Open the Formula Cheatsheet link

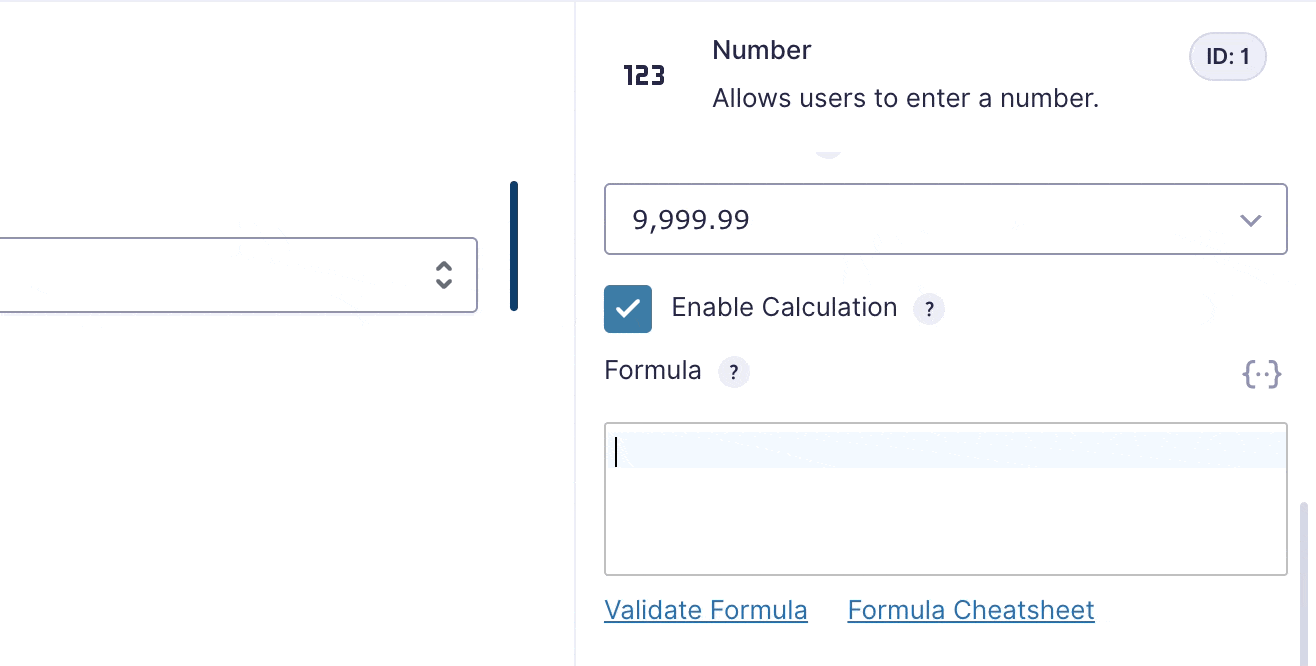tap(971, 610)
